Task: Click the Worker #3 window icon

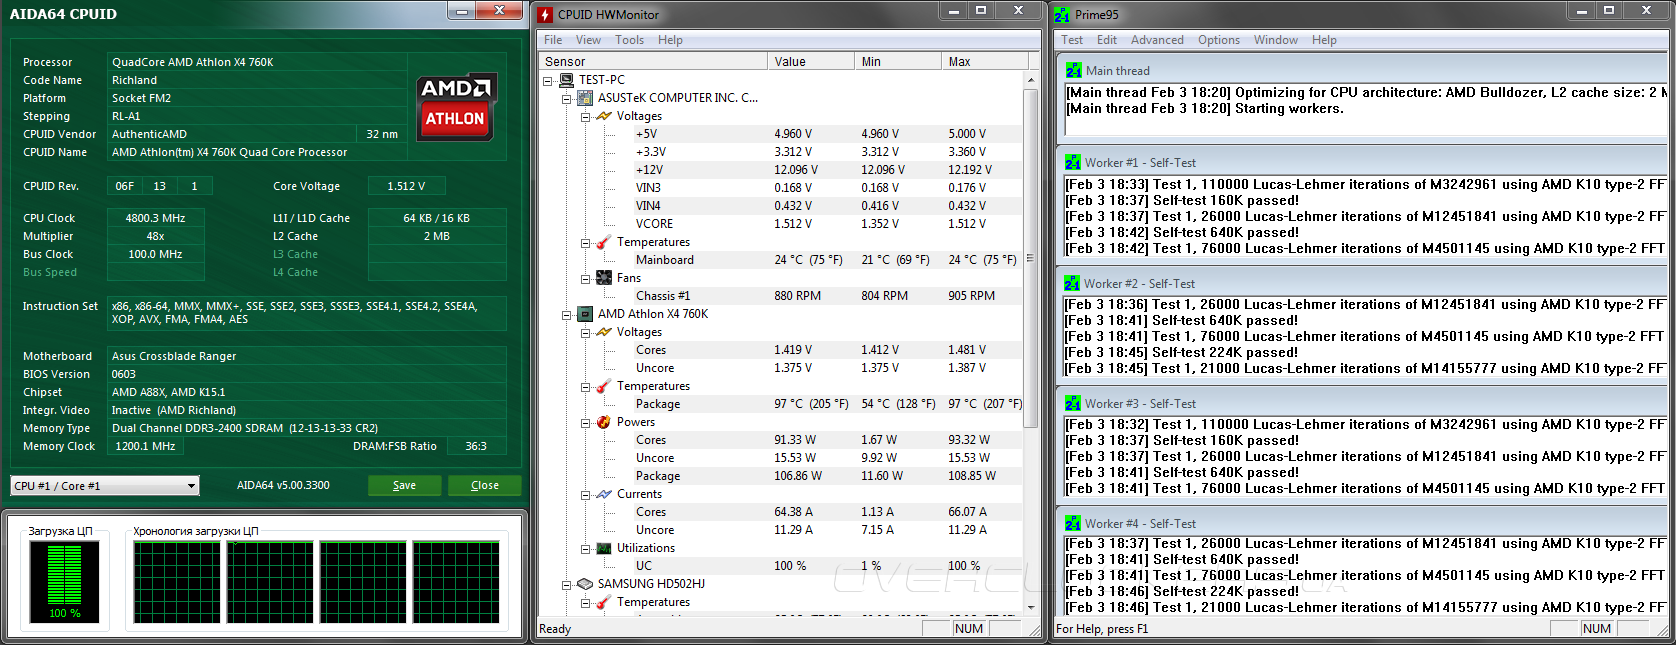Action: pyautogui.click(x=1073, y=404)
